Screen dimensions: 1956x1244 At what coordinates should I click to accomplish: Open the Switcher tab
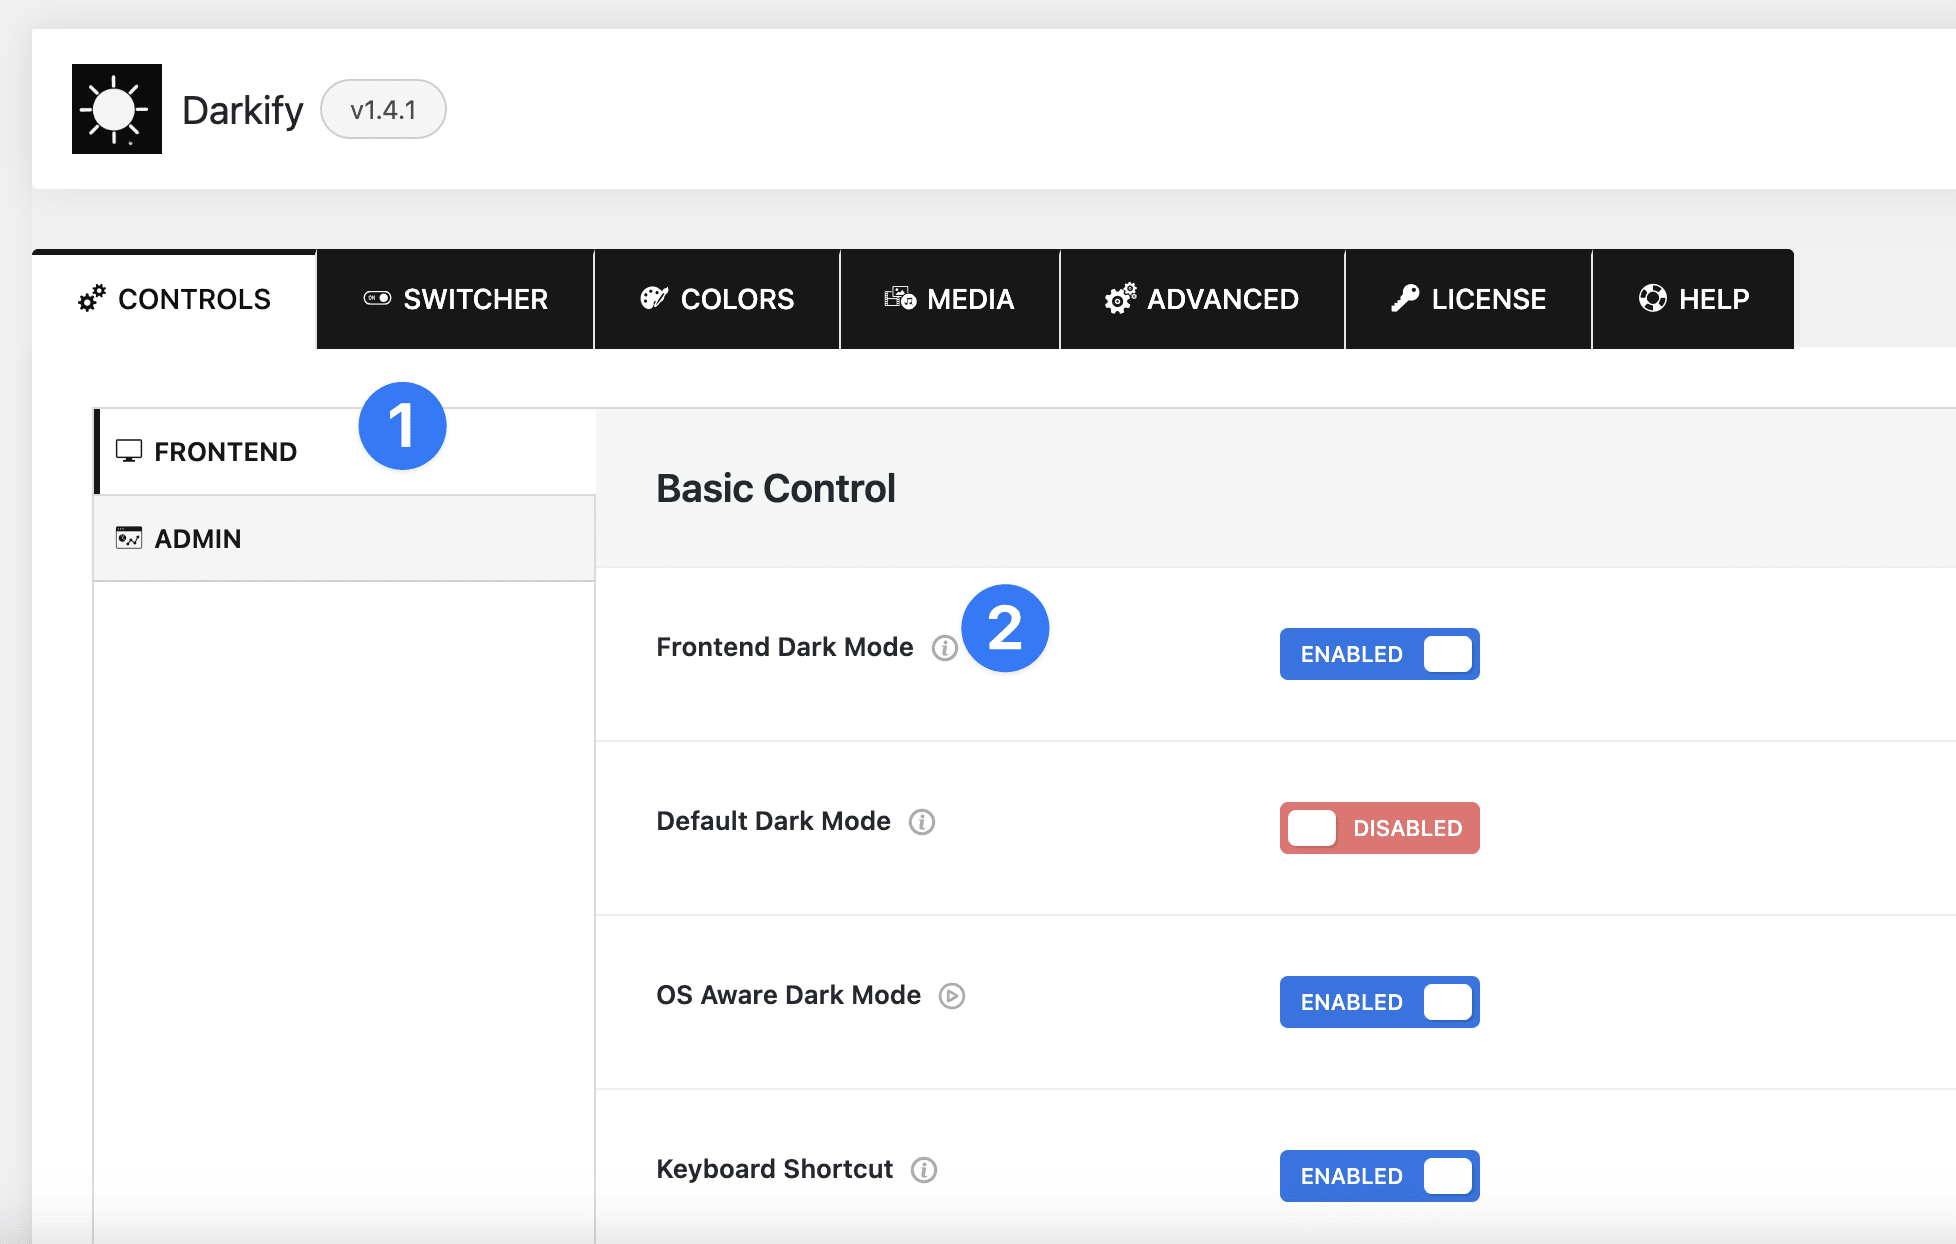click(456, 299)
